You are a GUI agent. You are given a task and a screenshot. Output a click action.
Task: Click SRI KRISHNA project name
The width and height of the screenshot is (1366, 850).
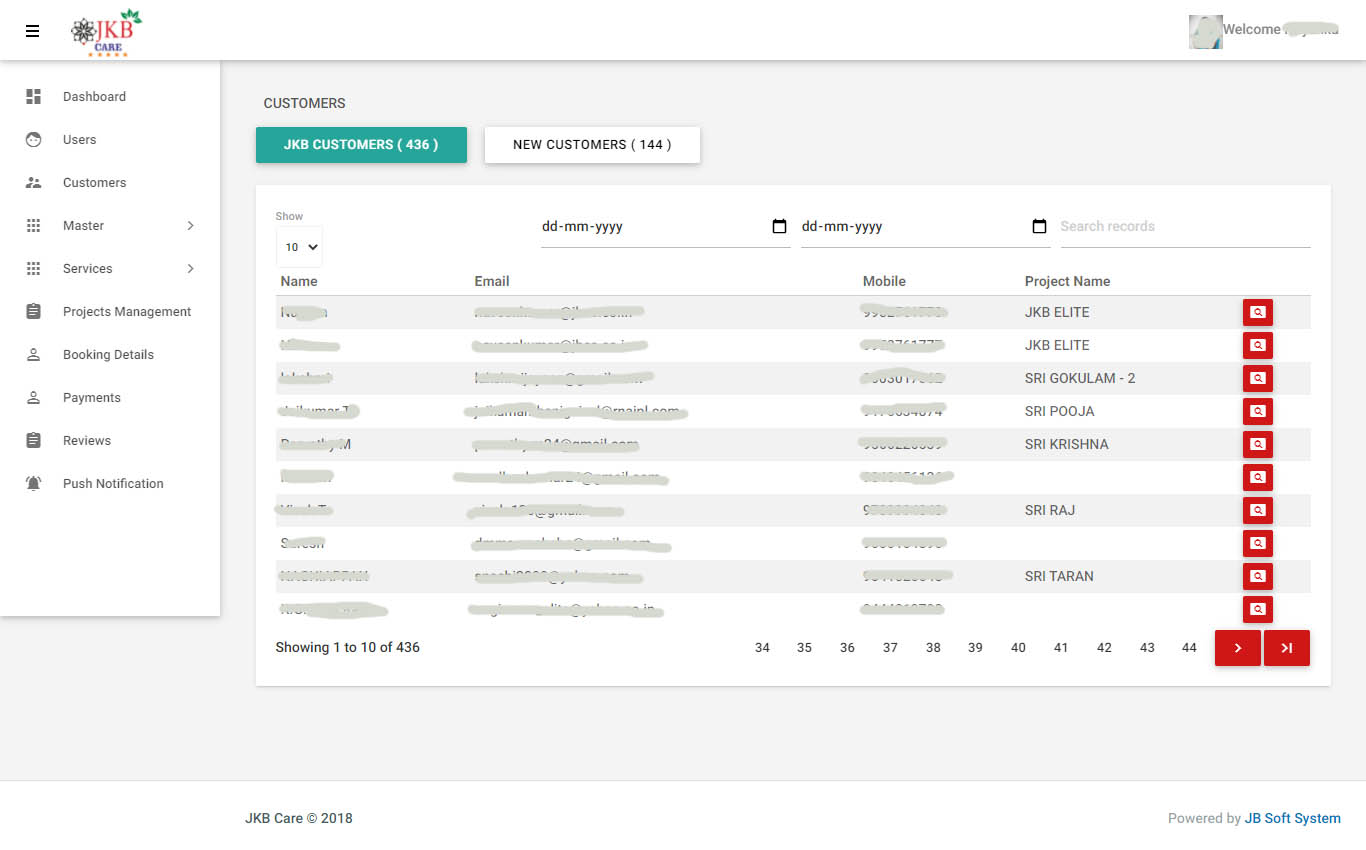pyautogui.click(x=1066, y=444)
